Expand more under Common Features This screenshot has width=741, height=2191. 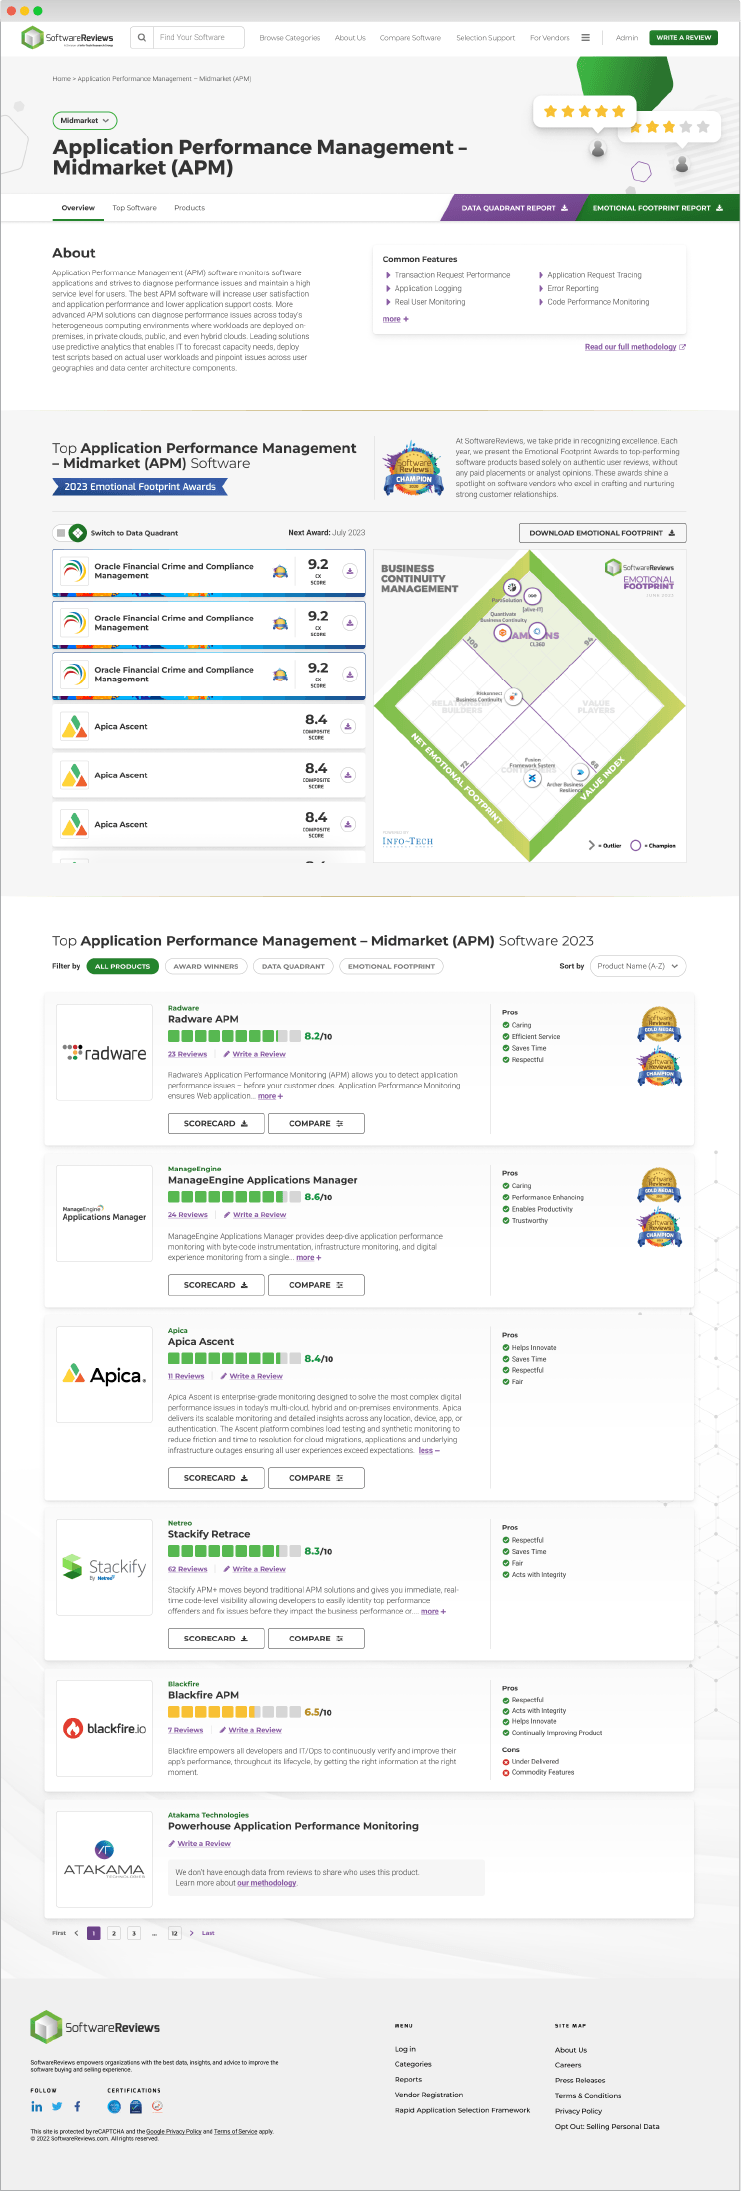click(395, 319)
